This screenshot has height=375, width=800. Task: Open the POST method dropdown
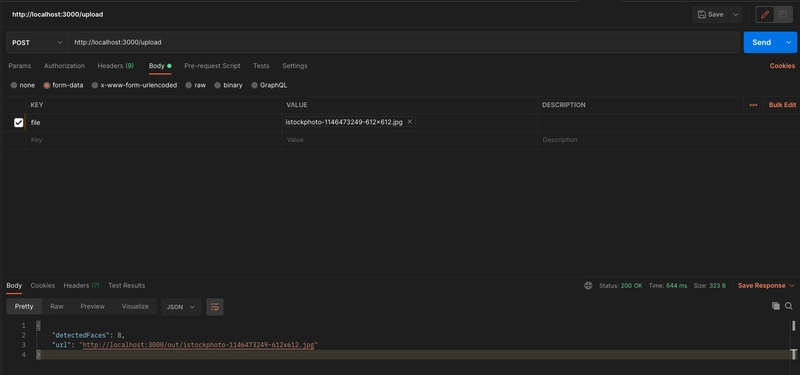pos(37,42)
